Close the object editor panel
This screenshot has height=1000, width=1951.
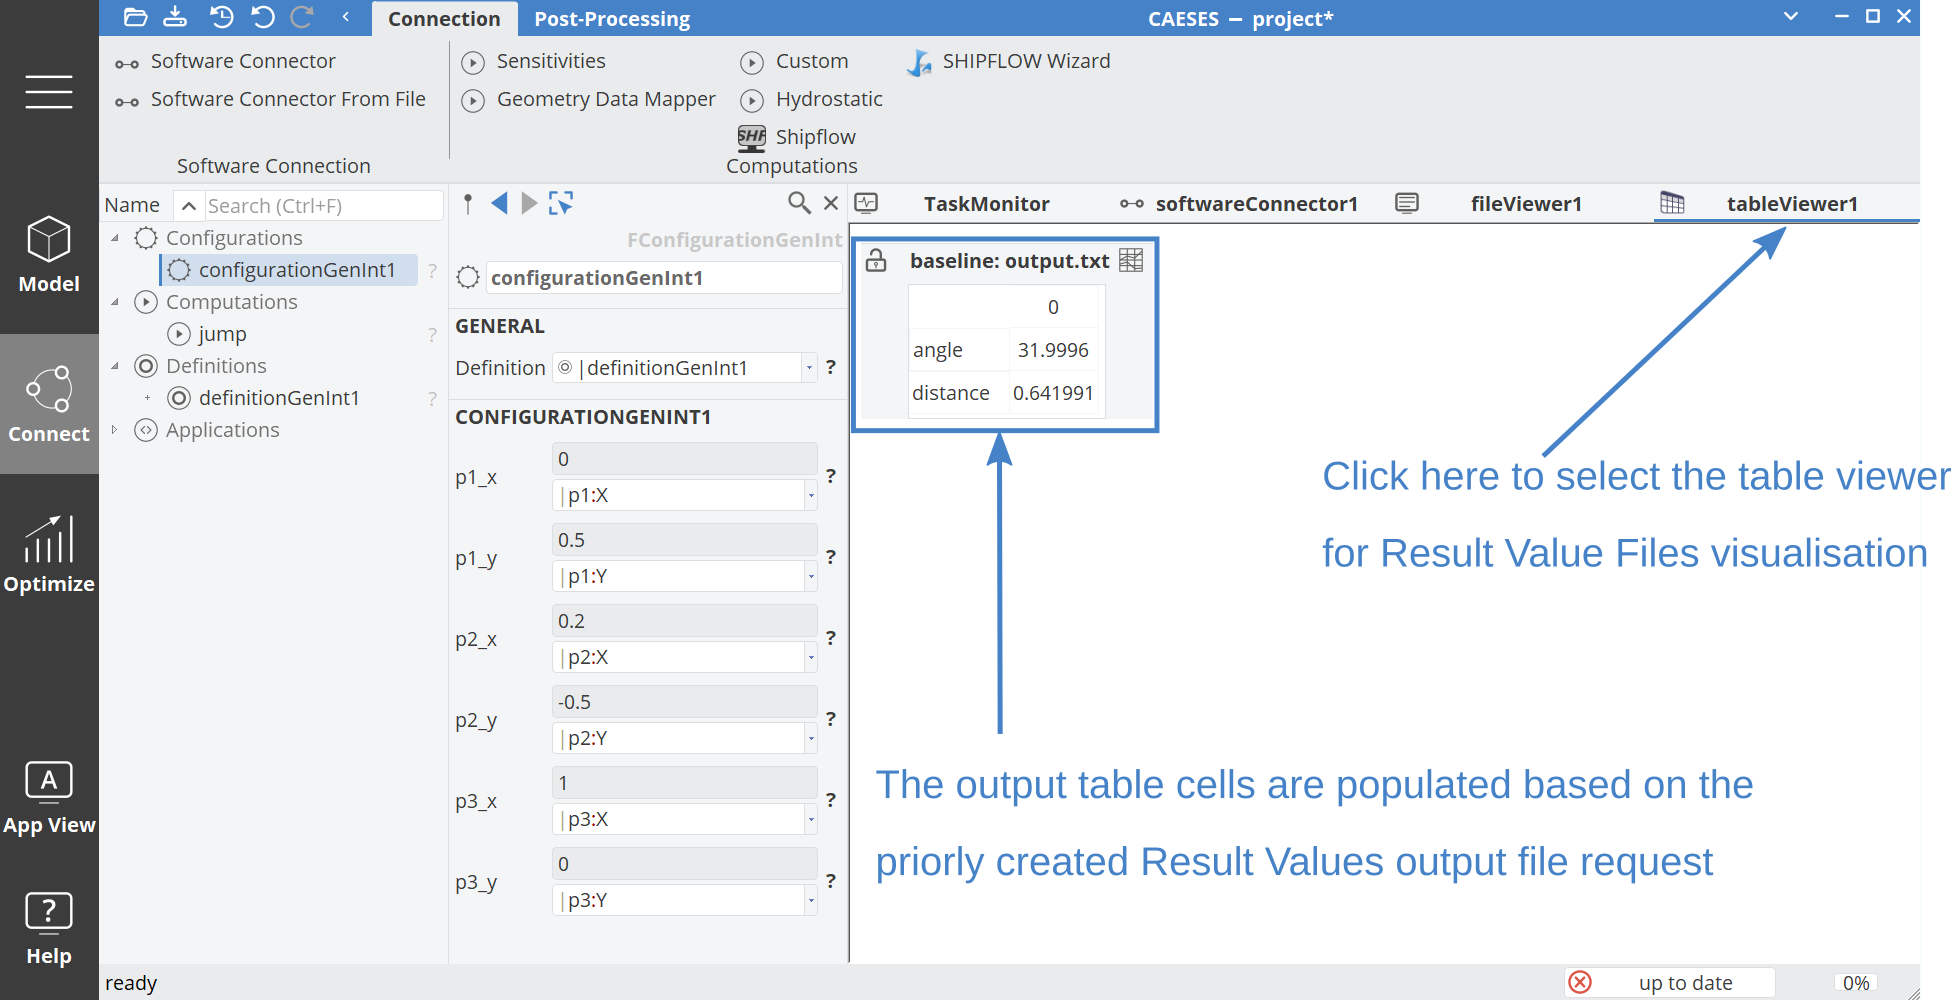831,204
